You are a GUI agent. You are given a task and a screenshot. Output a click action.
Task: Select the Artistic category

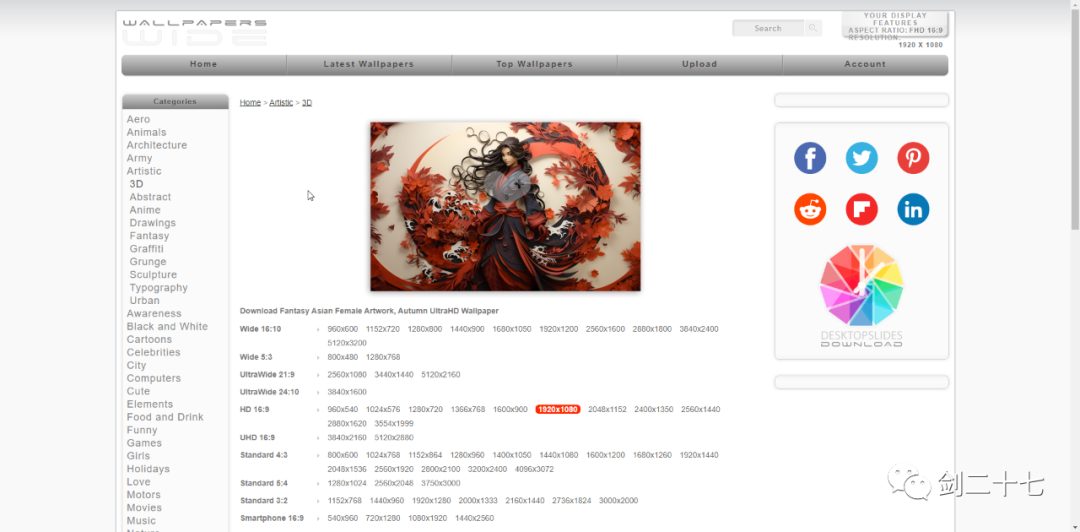pyautogui.click(x=144, y=172)
